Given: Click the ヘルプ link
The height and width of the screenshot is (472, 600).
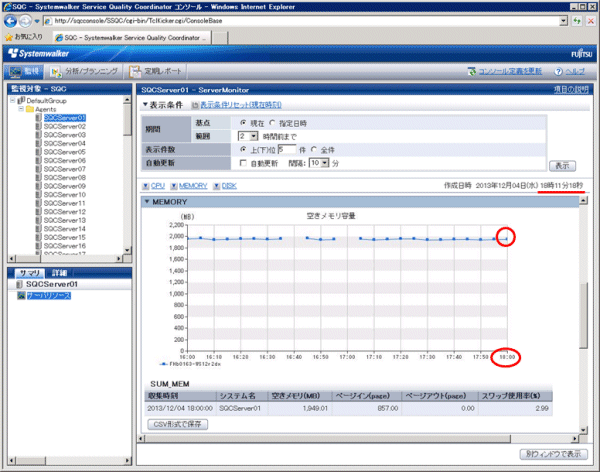Looking at the screenshot, I should click(x=575, y=71).
